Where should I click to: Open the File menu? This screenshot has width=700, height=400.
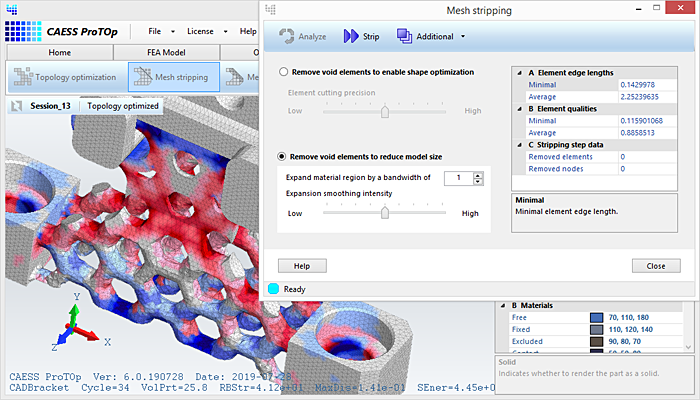[x=154, y=31]
